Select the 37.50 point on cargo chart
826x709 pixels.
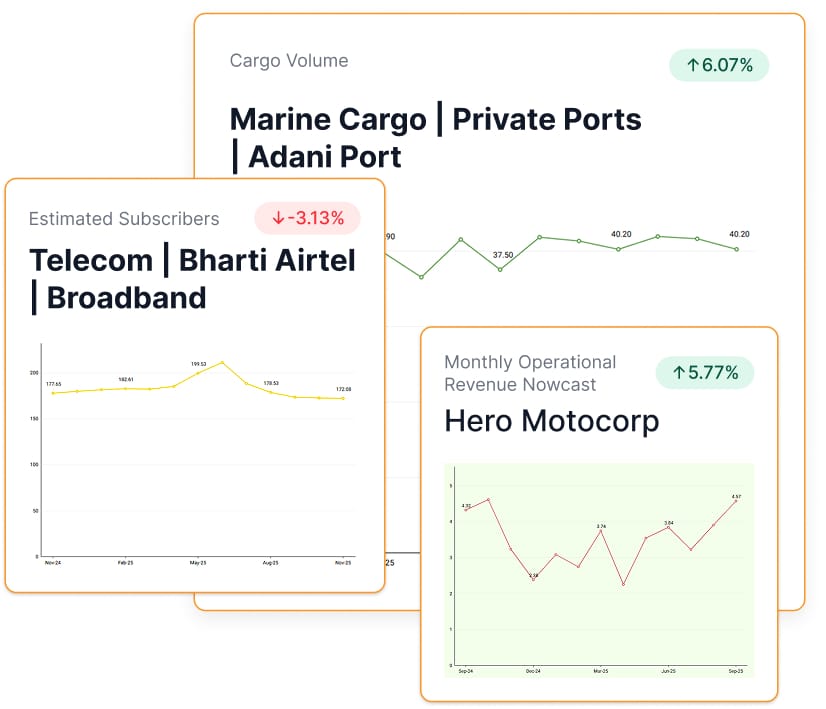click(500, 269)
